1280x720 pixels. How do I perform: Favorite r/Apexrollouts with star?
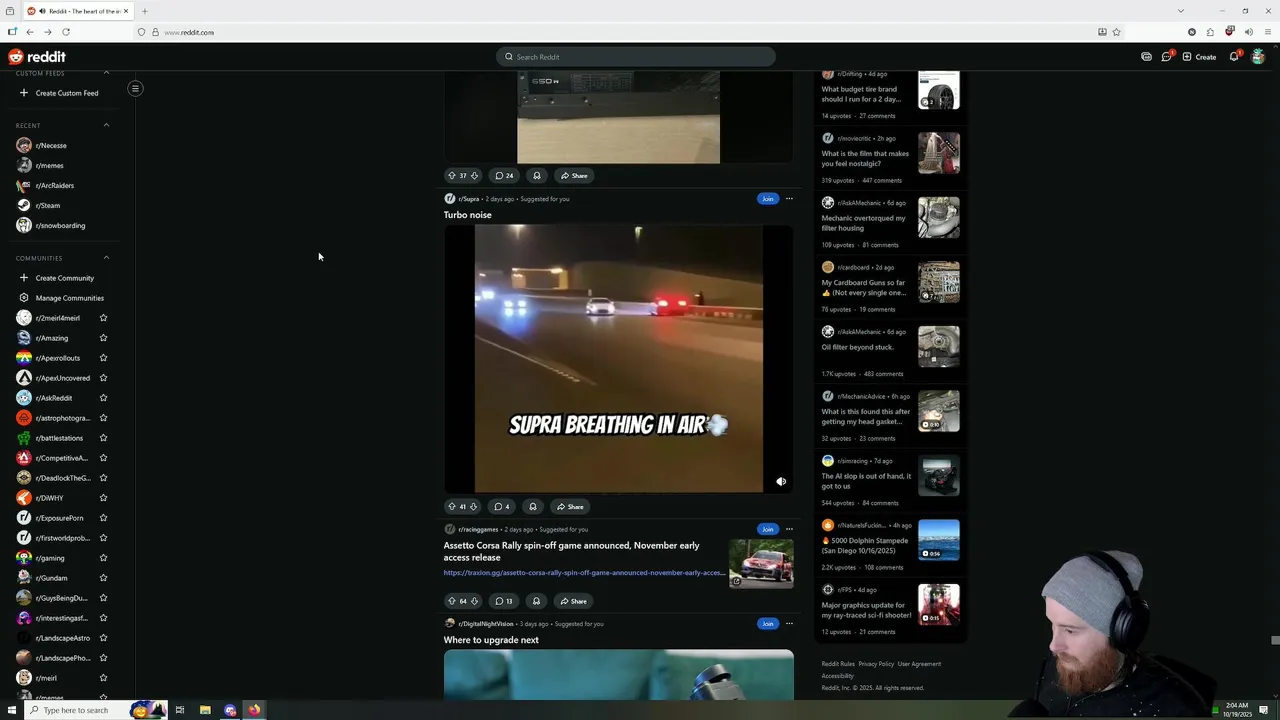click(103, 358)
